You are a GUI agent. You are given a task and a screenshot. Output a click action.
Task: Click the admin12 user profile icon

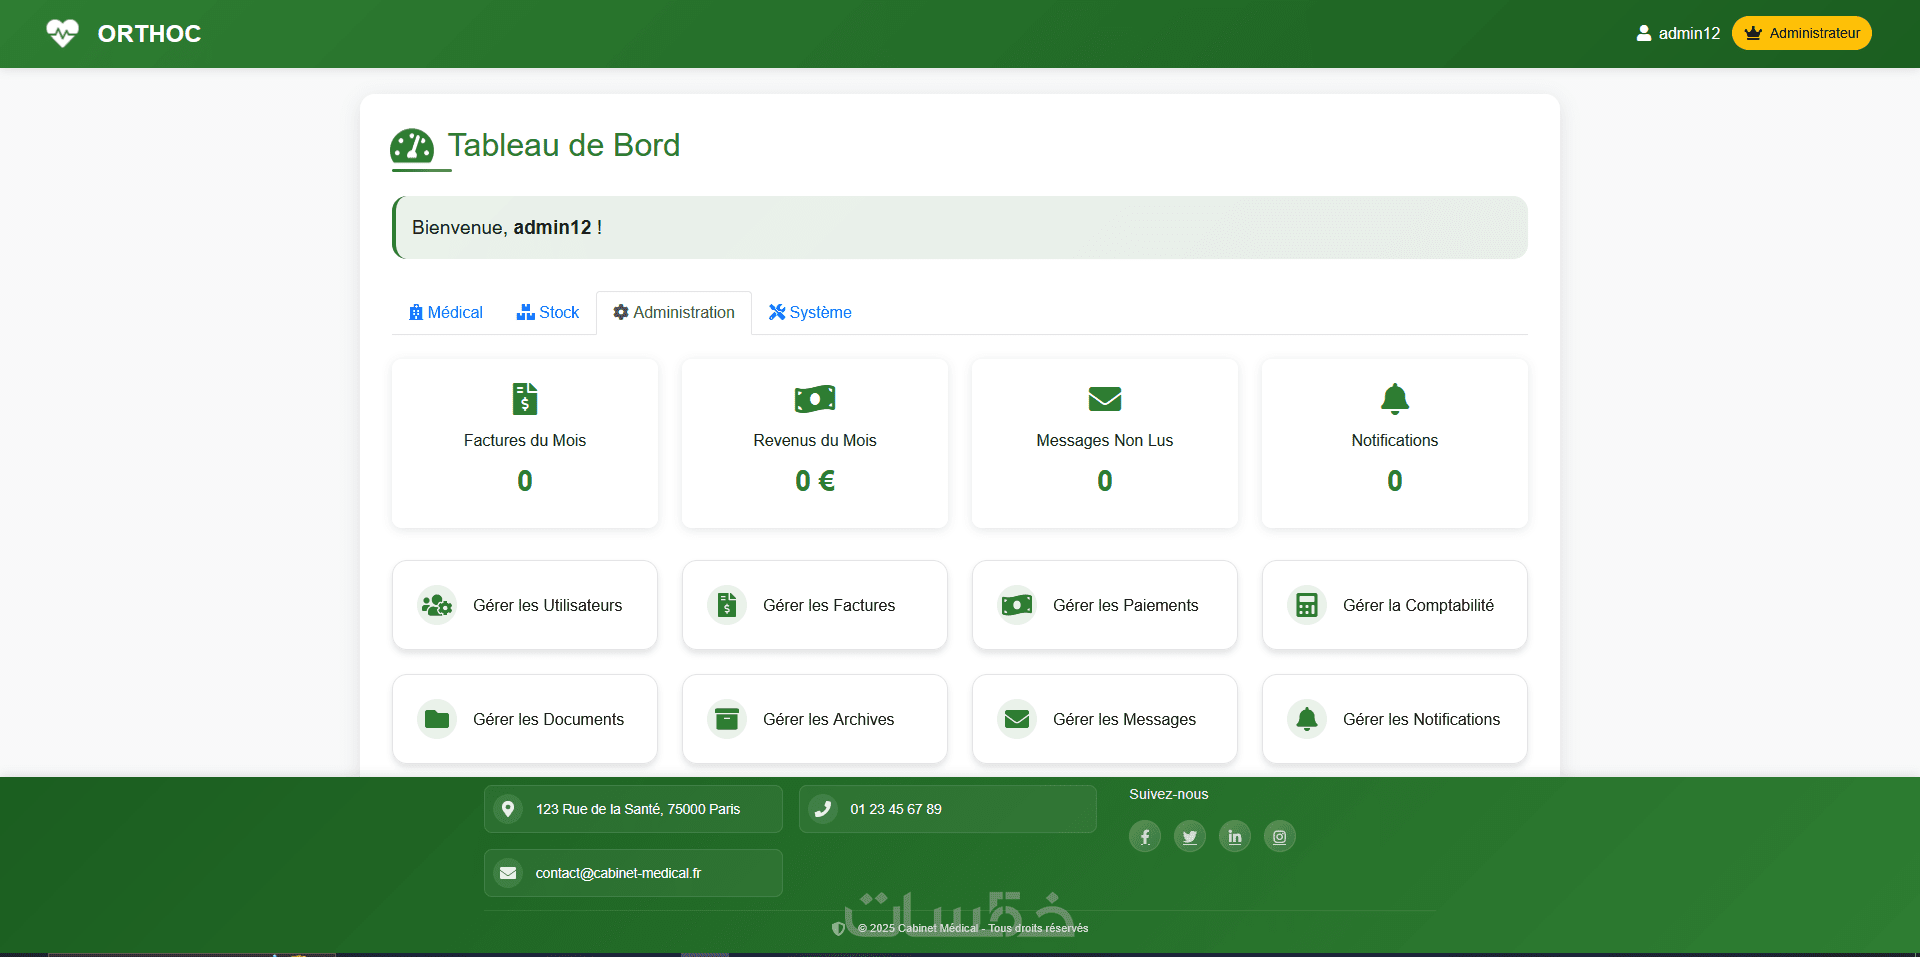coord(1644,33)
